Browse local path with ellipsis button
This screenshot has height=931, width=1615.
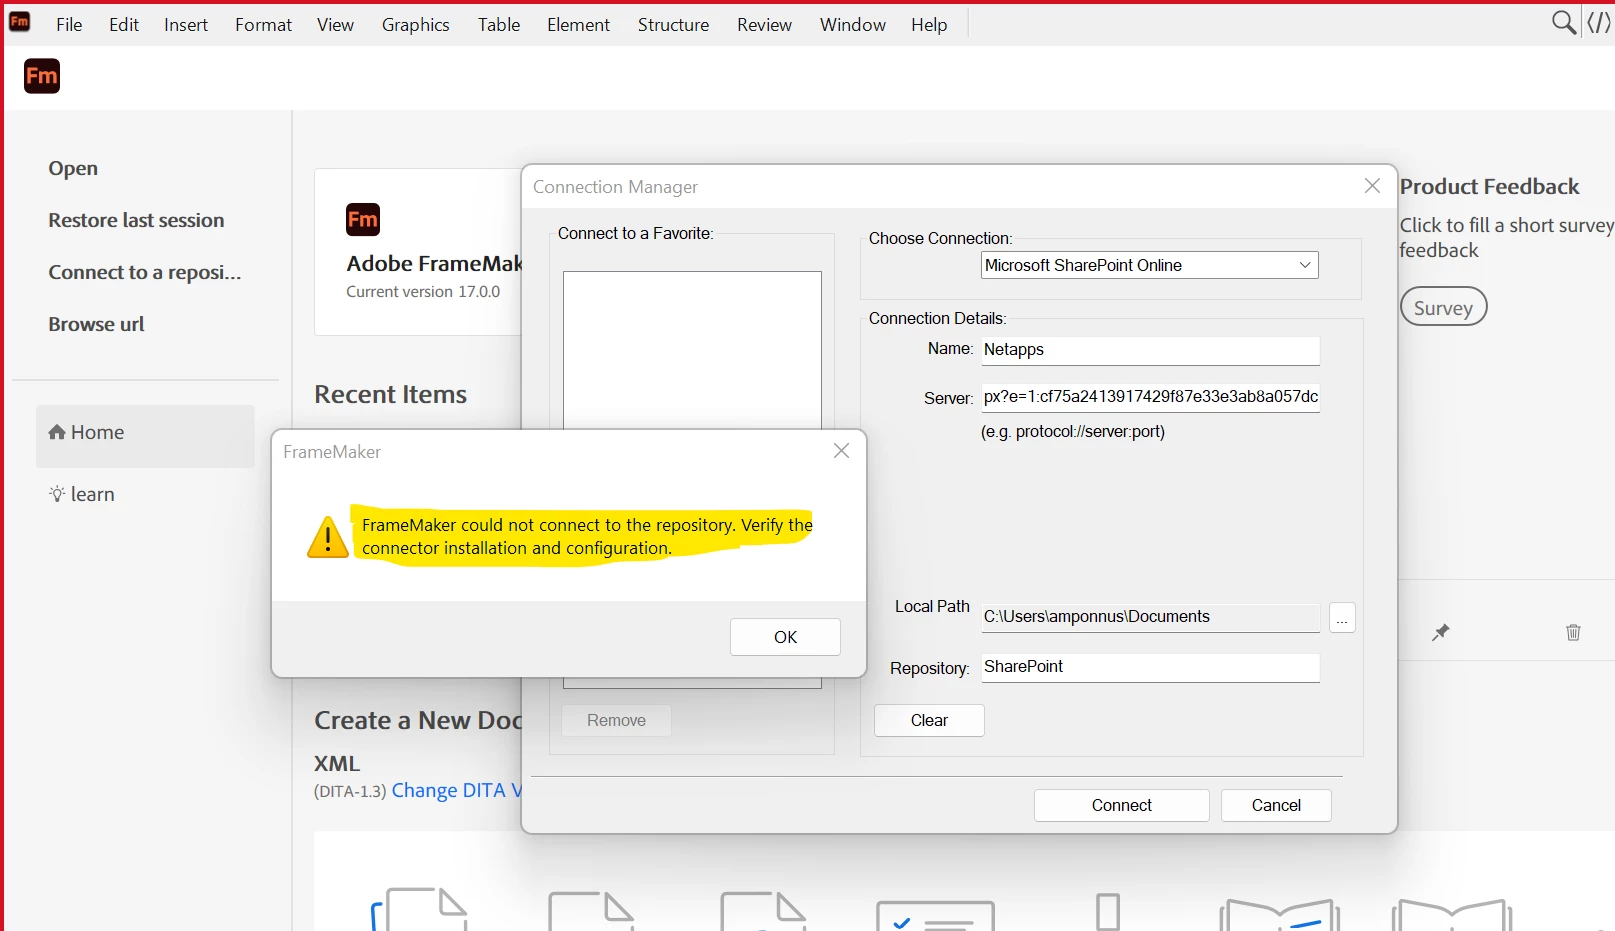[1342, 618]
